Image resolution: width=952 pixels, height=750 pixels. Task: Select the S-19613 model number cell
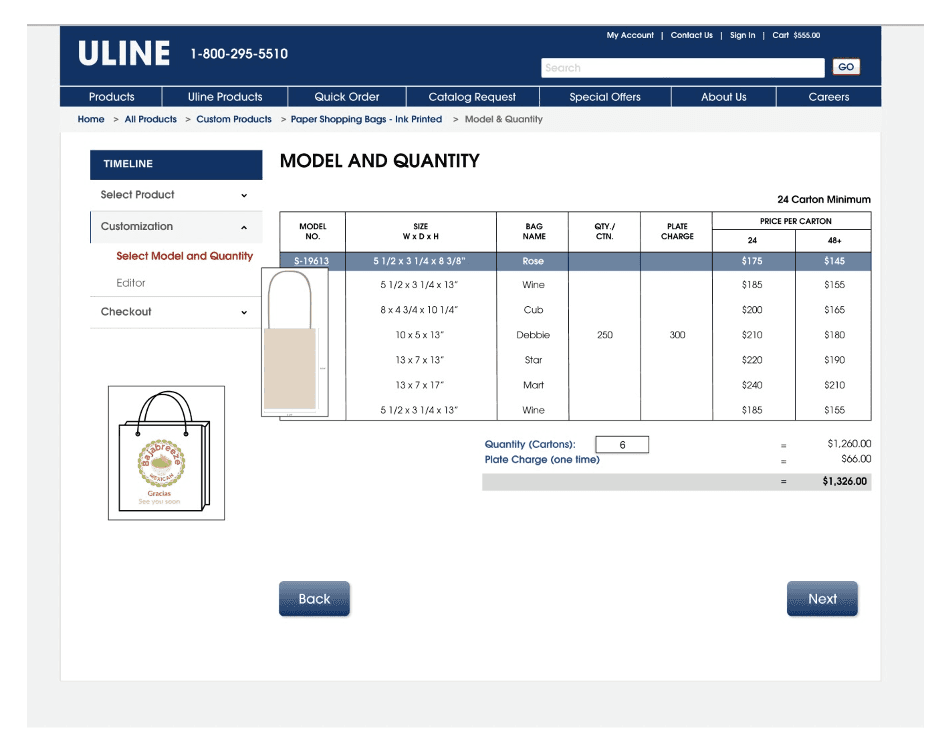point(311,261)
